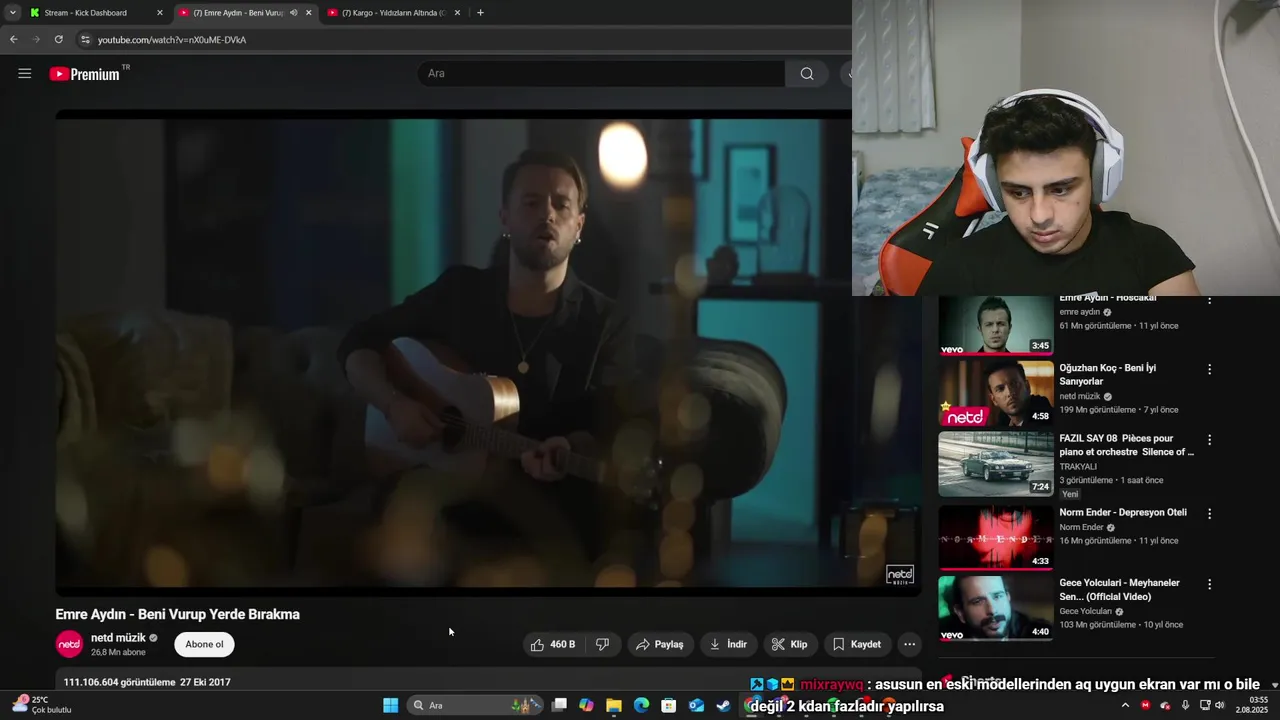Viewport: 1280px width, 720px height.
Task: Click the 'Gece Yolcuları - Meyhaneler Sen...' title
Action: [x=1120, y=589]
